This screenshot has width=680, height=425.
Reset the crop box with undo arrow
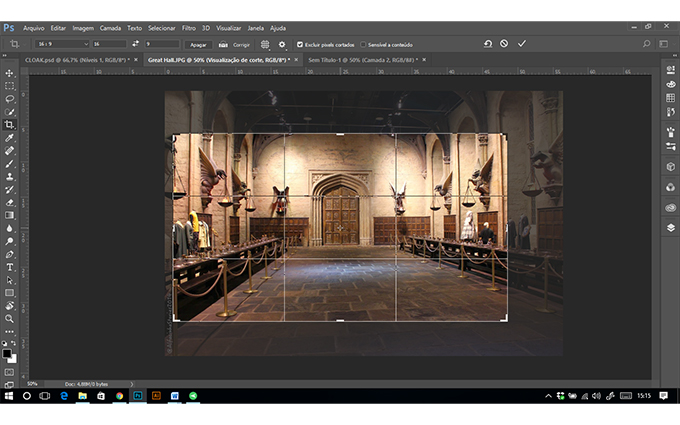[x=488, y=44]
